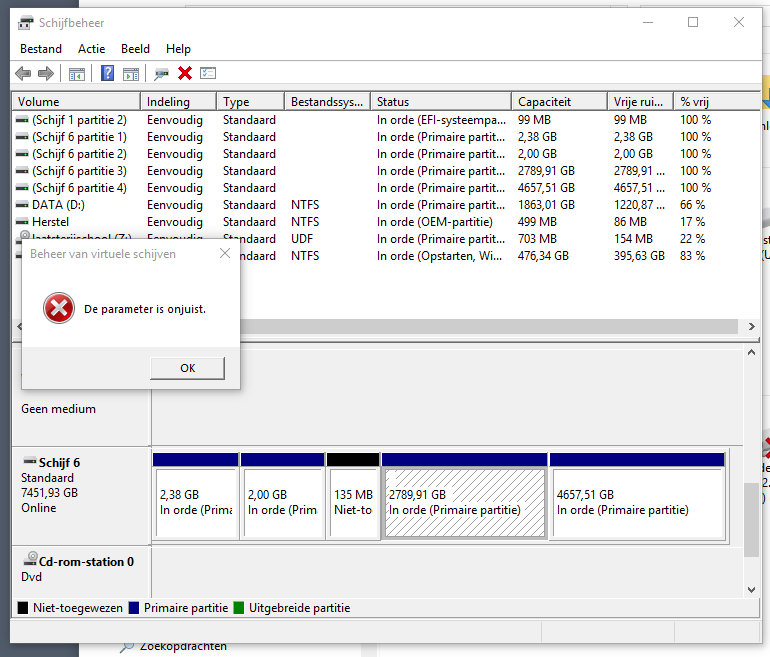Select the 135 MB unallocated block

[x=353, y=502]
